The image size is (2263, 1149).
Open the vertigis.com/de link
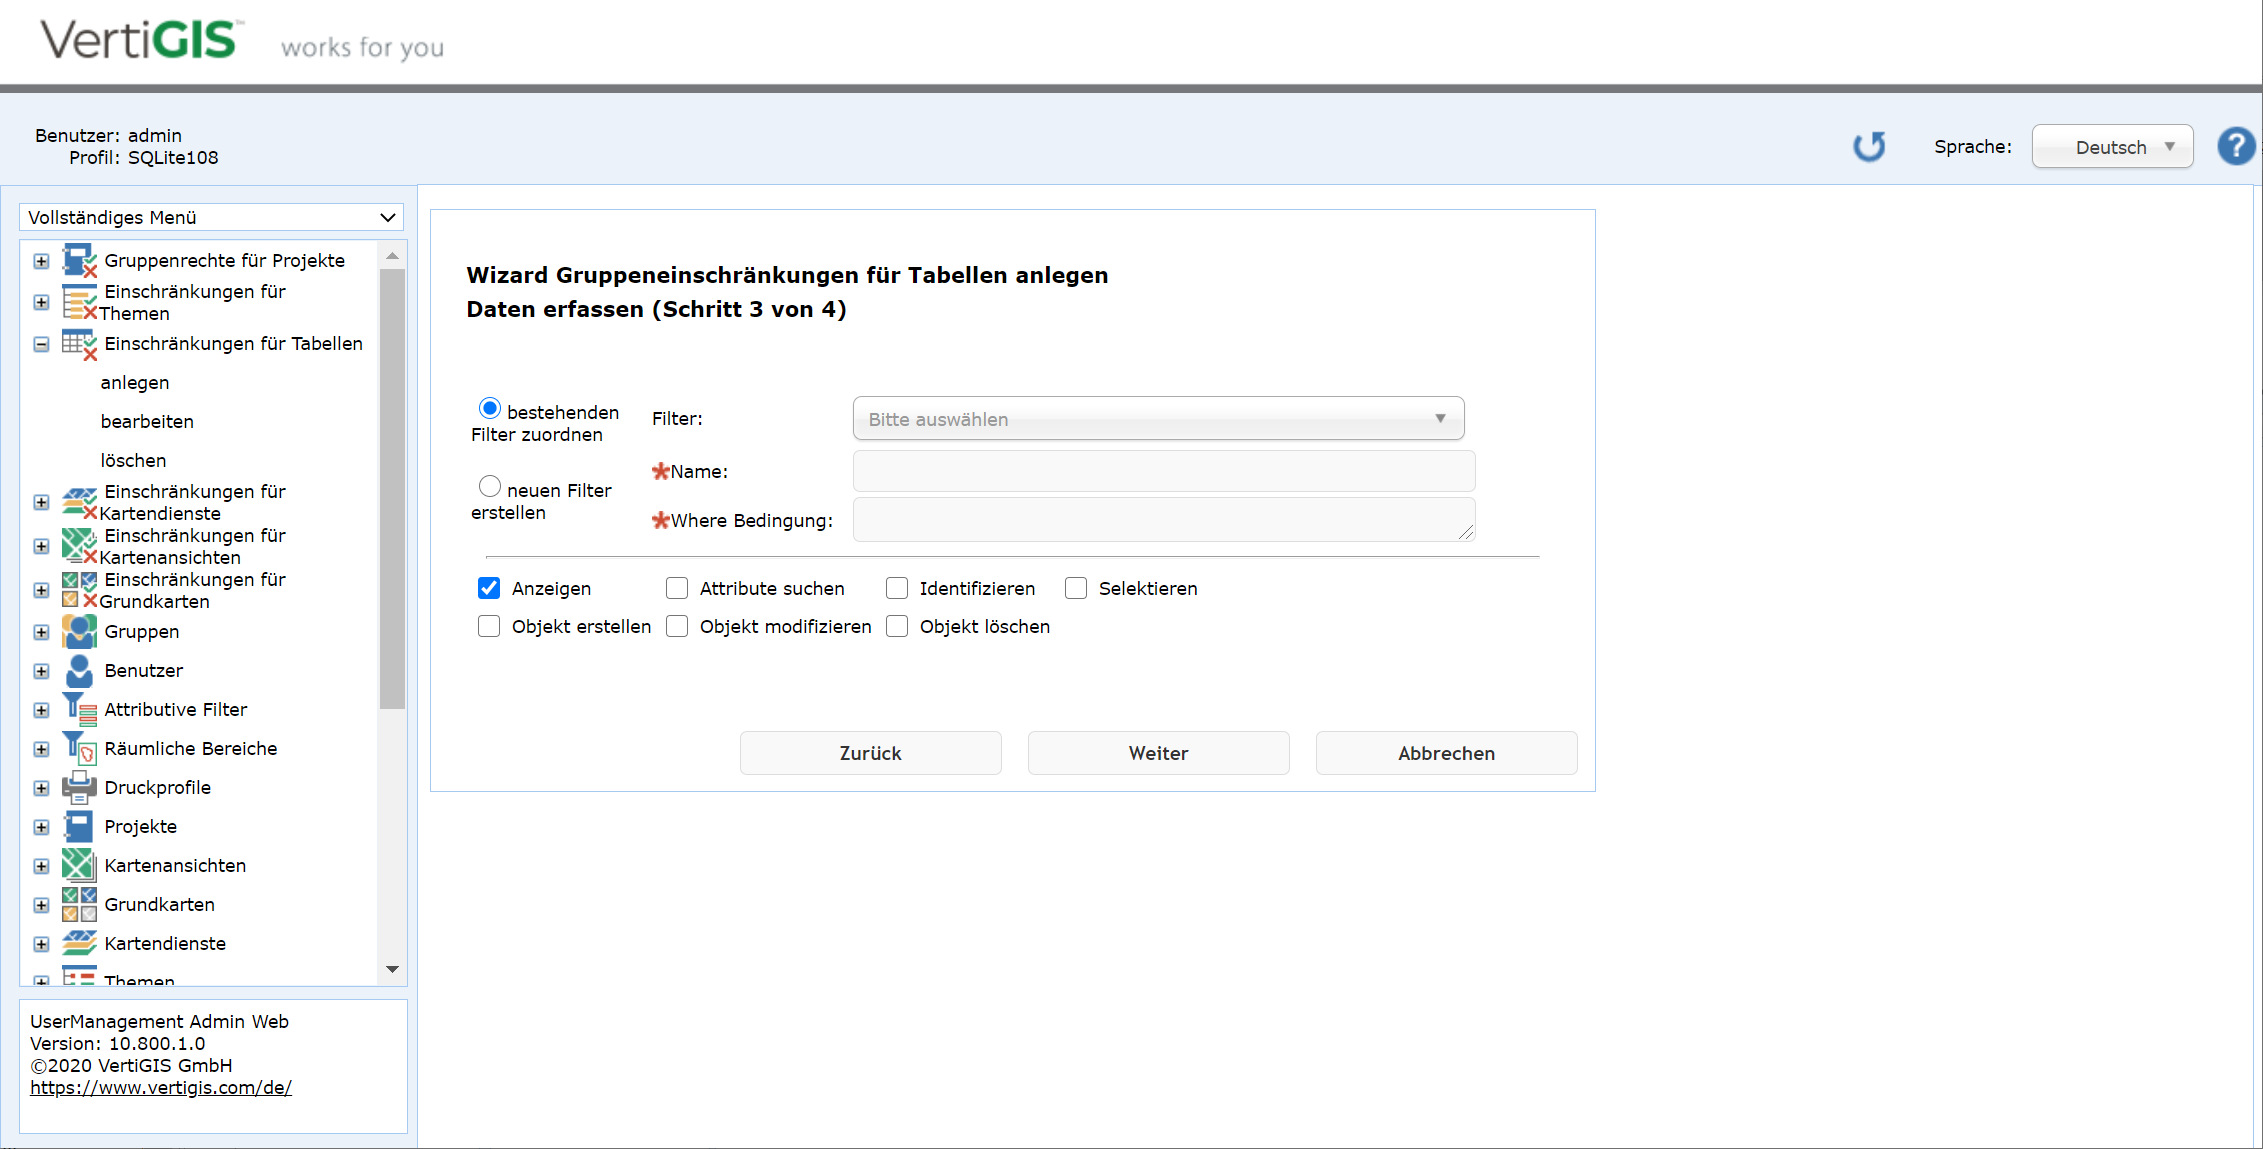point(161,1087)
